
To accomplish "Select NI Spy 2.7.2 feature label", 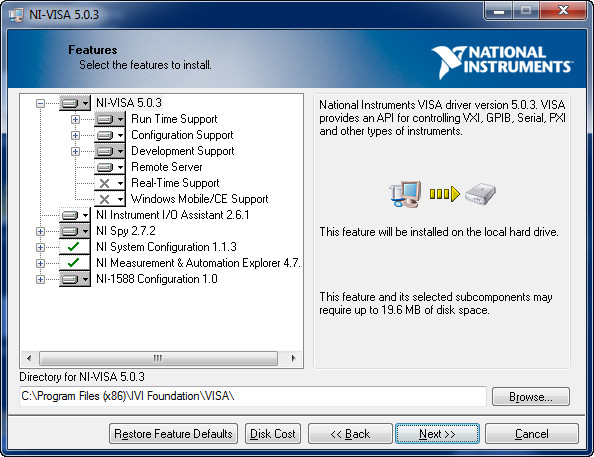I will [126, 231].
